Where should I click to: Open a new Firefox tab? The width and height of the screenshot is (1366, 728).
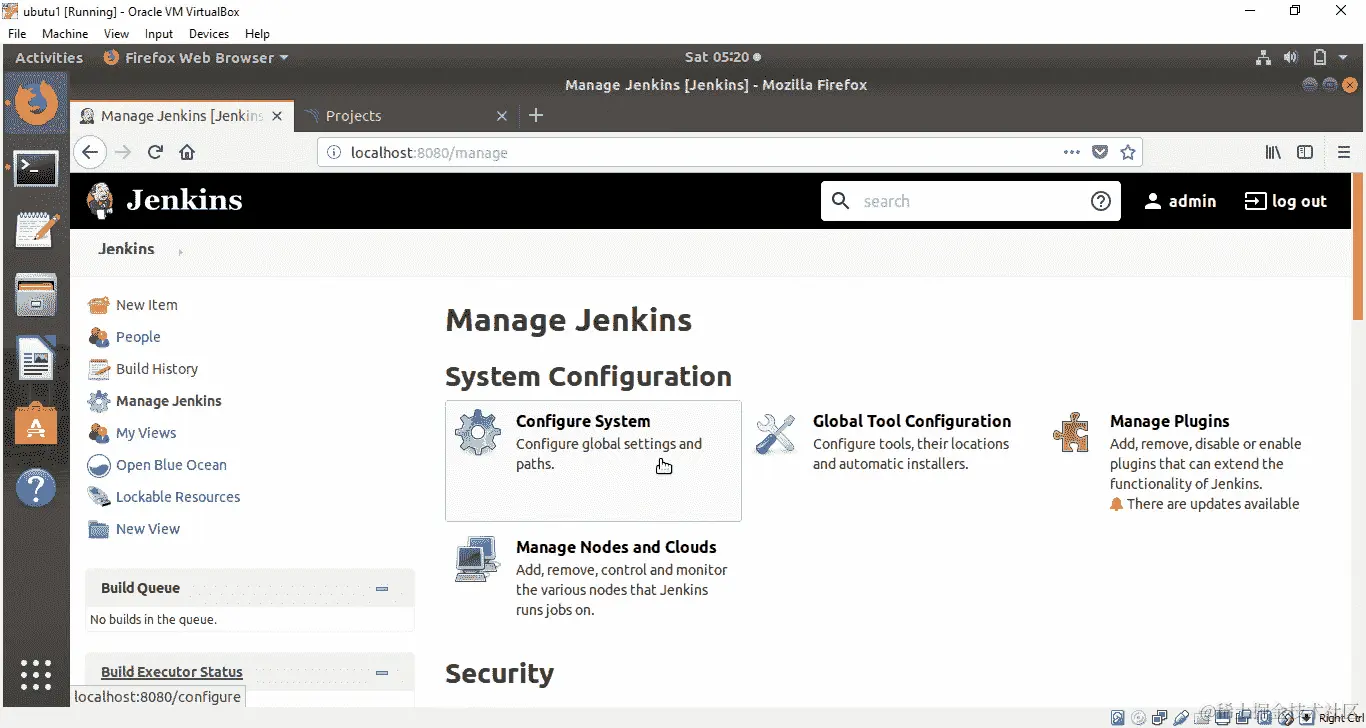point(536,116)
